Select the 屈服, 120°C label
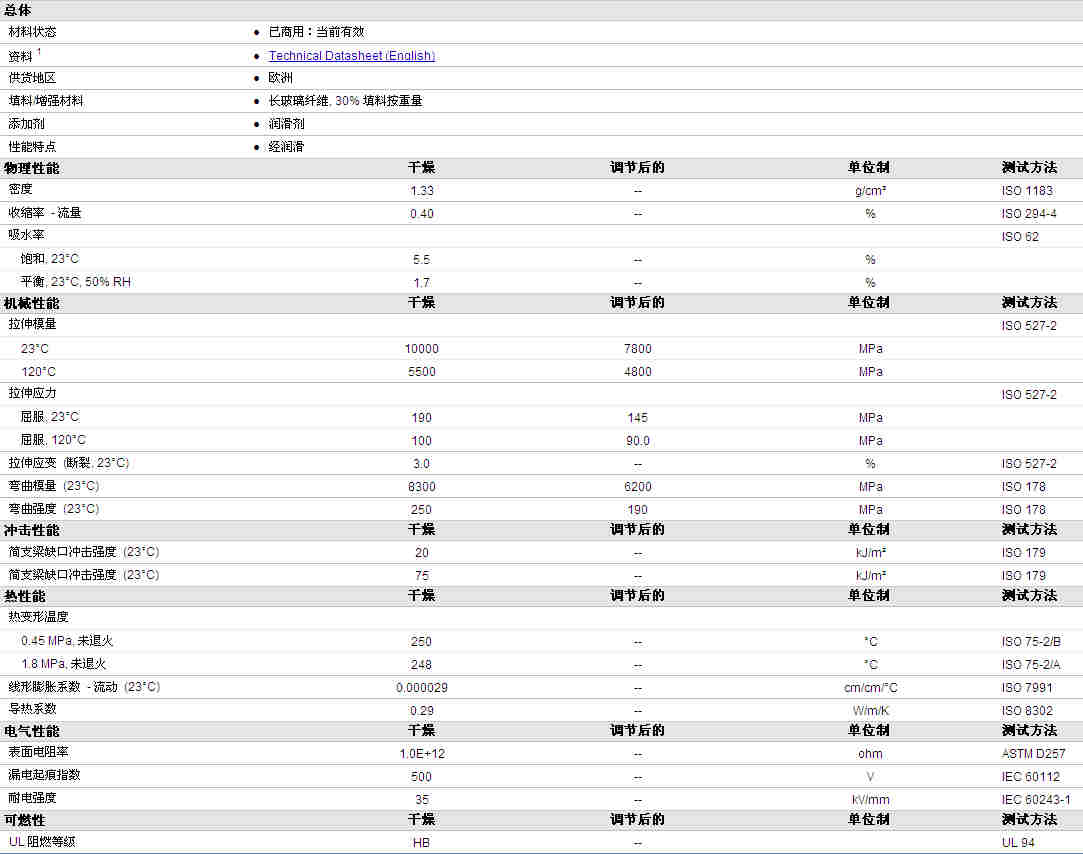The height and width of the screenshot is (854, 1083). 53,439
